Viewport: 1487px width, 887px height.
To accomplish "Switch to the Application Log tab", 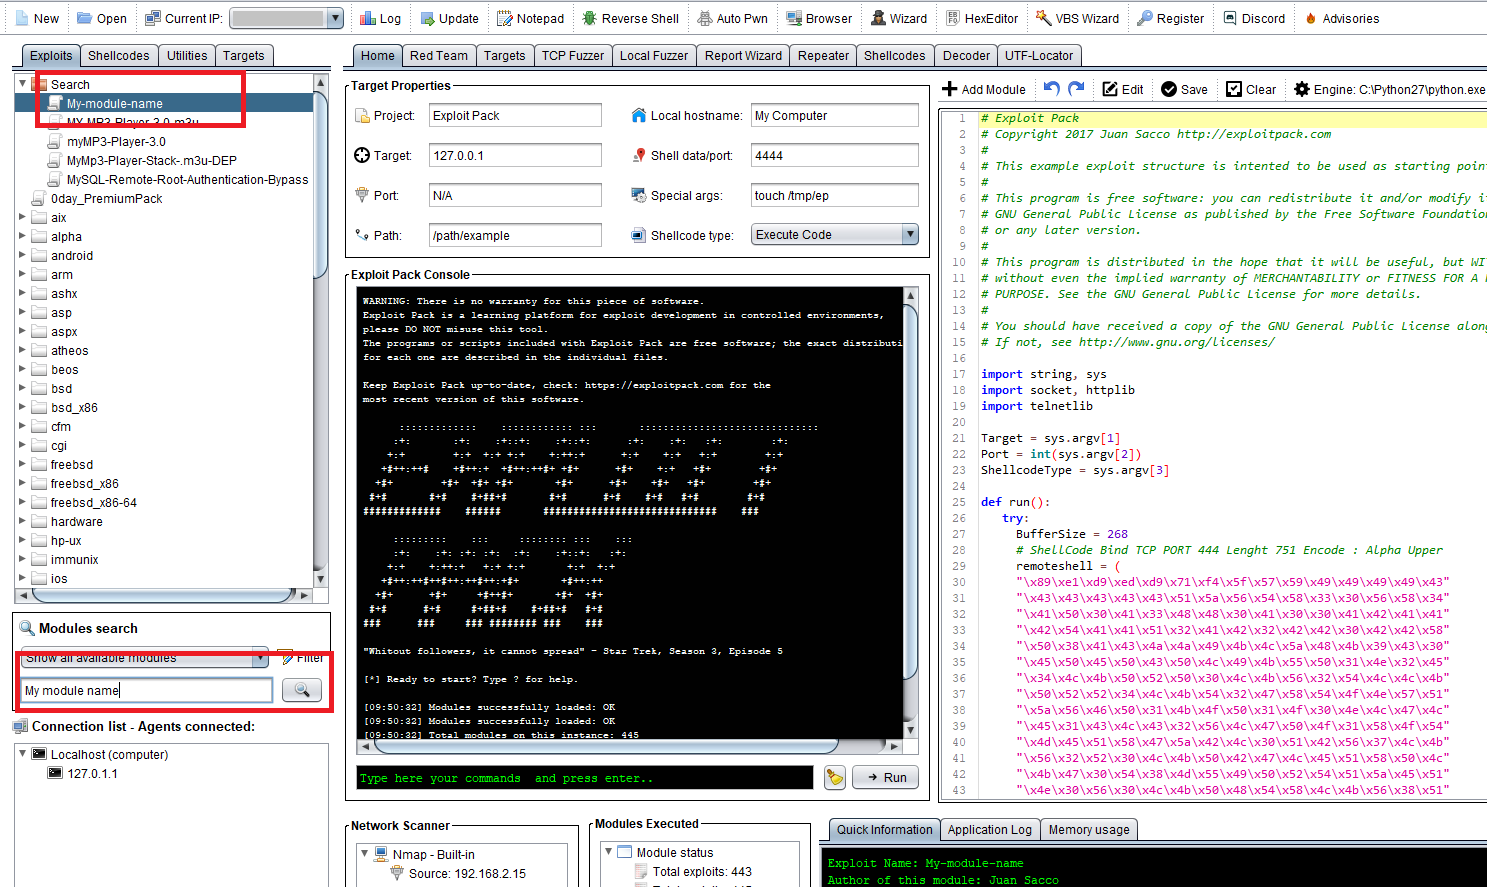I will click(x=989, y=830).
